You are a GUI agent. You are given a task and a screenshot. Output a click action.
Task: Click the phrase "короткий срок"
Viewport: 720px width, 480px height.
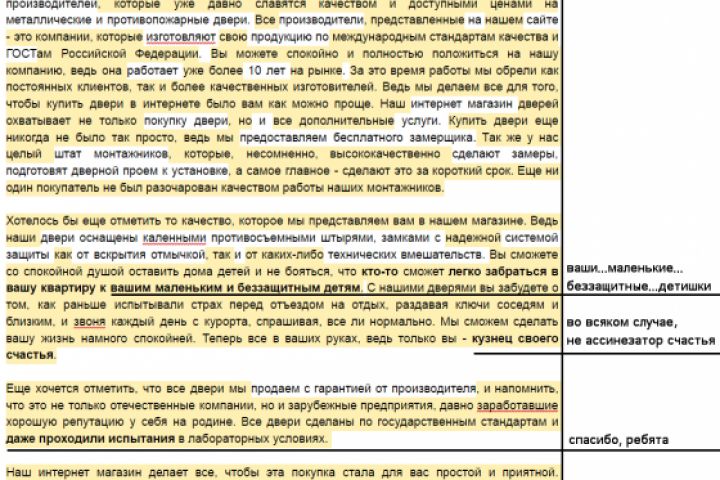point(472,171)
